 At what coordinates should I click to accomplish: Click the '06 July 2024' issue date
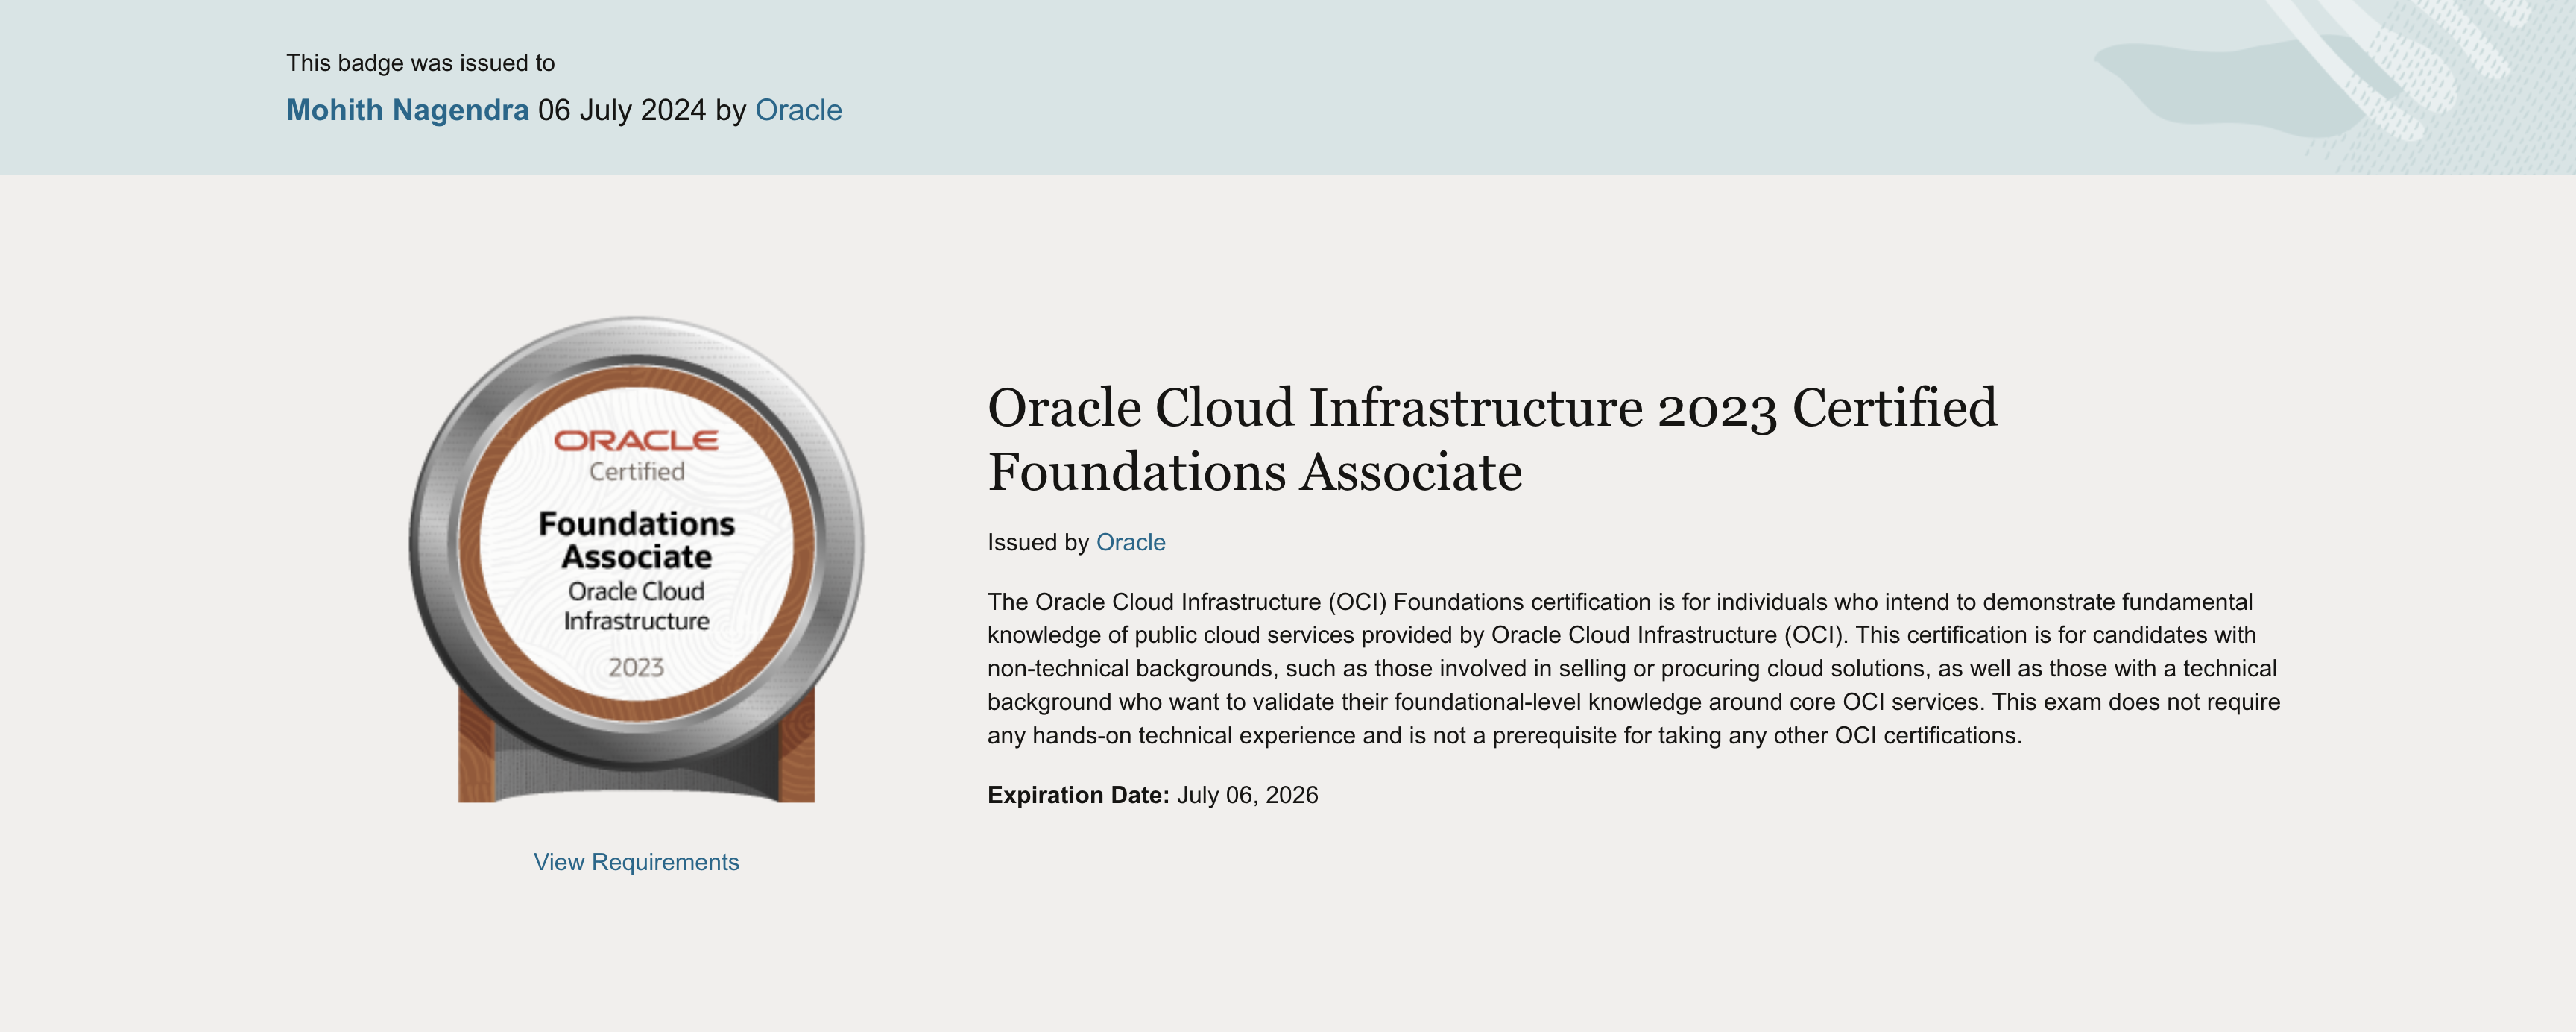(x=622, y=110)
